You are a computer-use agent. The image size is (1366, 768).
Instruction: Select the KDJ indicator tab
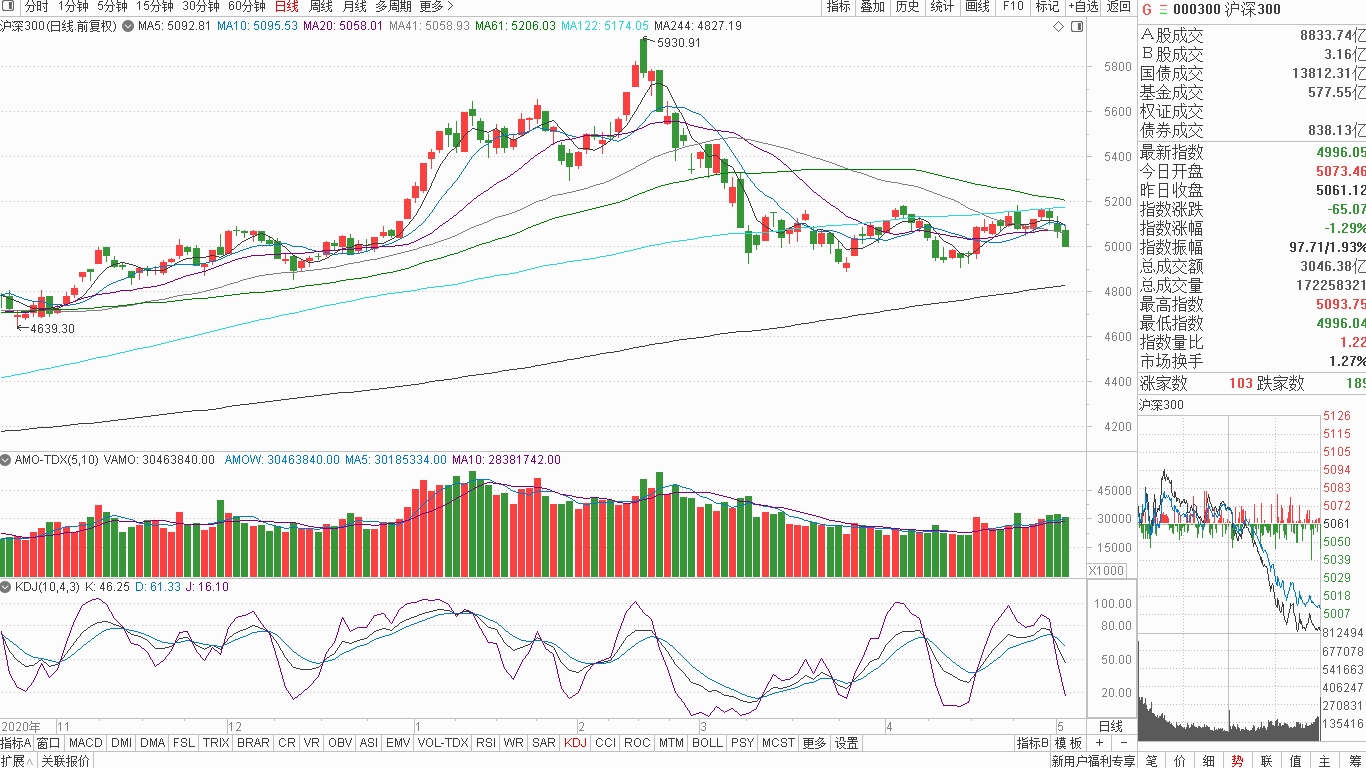pyautogui.click(x=576, y=743)
